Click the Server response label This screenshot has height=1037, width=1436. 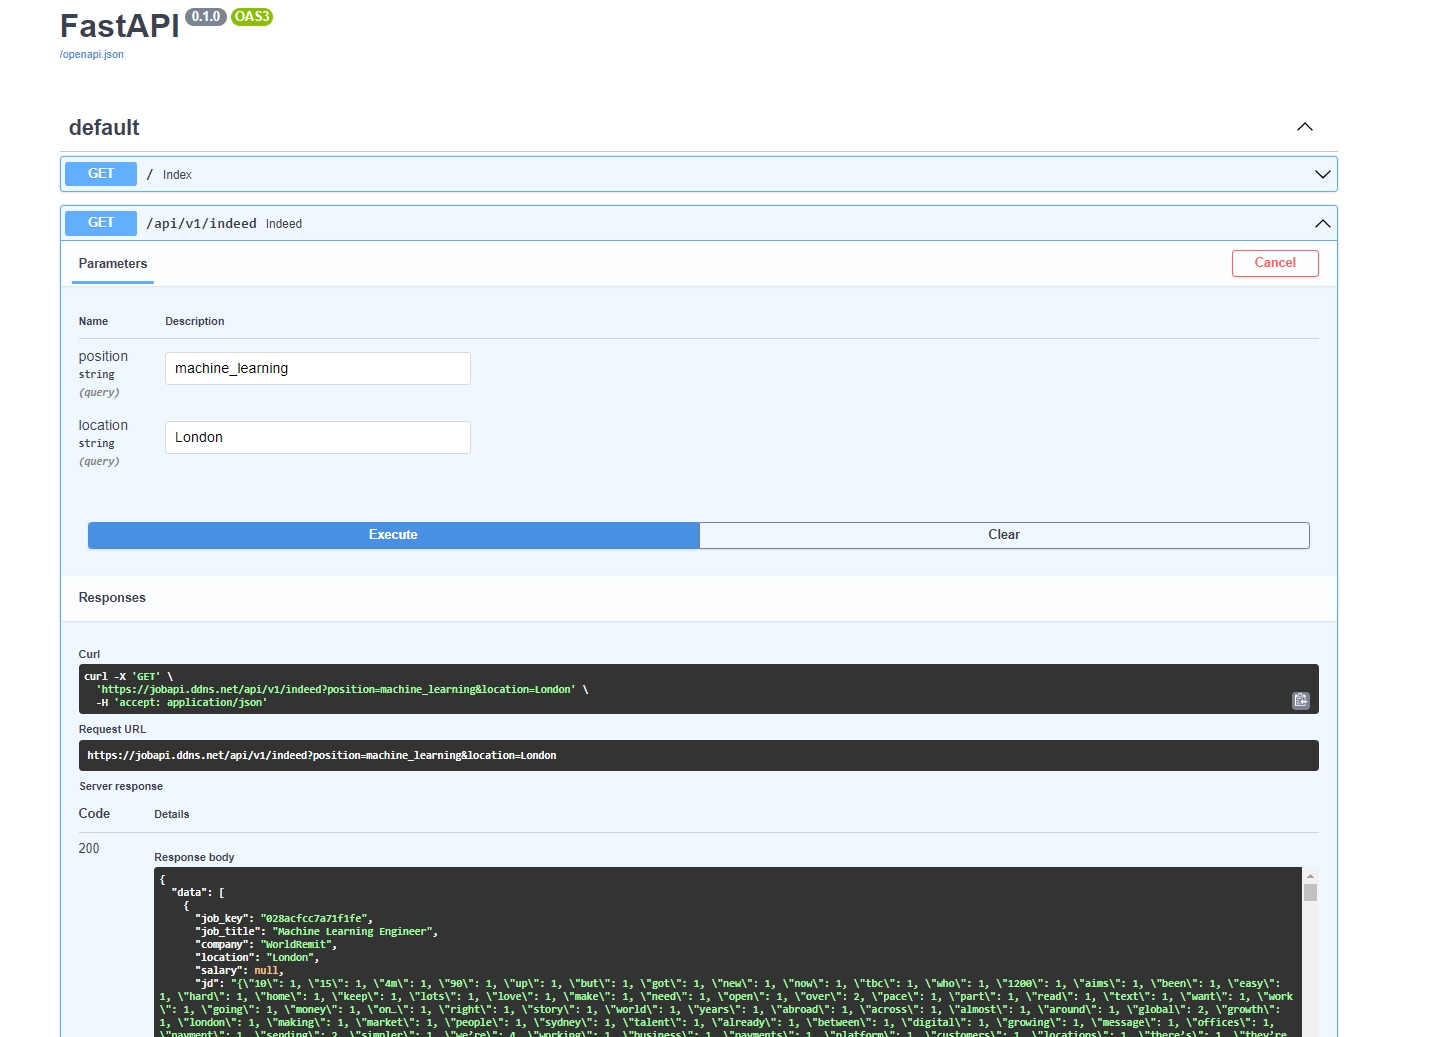[121, 786]
